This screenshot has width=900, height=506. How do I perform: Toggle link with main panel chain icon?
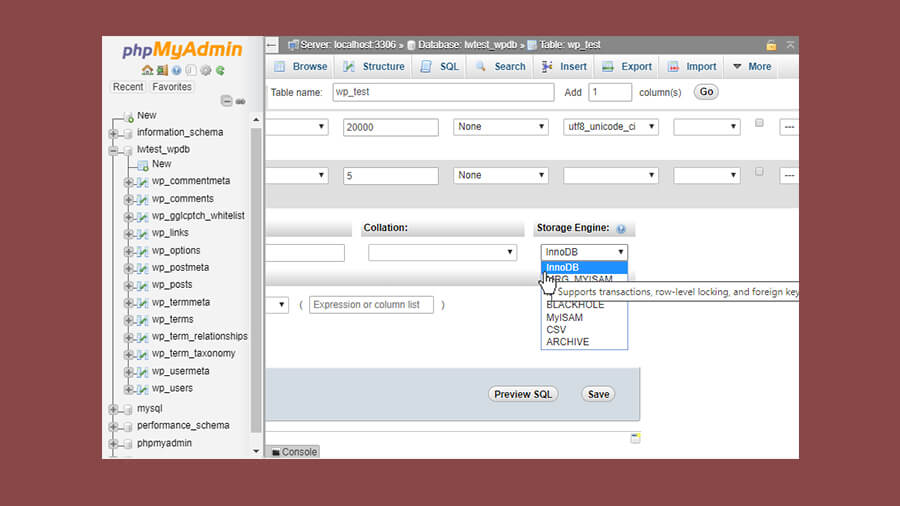[x=240, y=102]
